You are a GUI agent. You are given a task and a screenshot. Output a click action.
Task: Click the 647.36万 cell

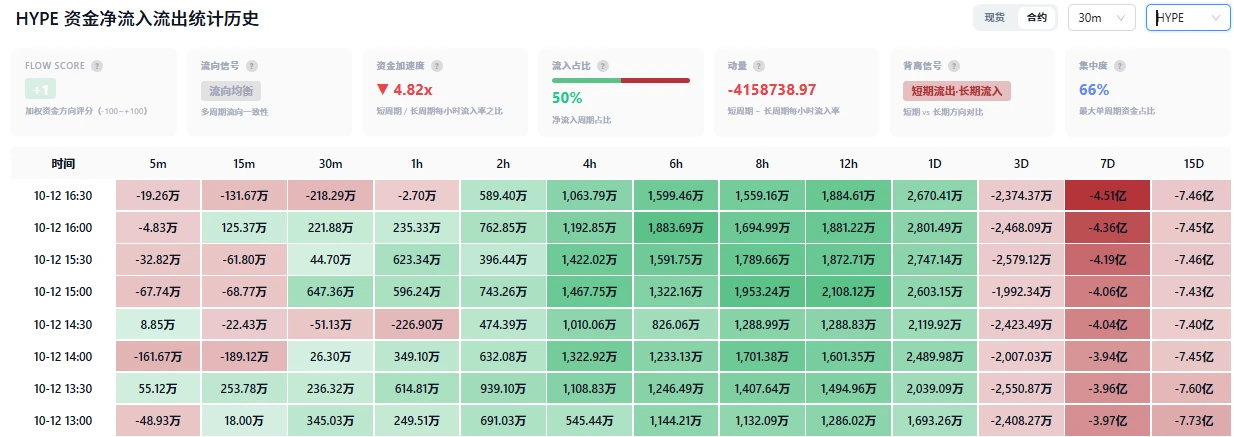tap(331, 292)
